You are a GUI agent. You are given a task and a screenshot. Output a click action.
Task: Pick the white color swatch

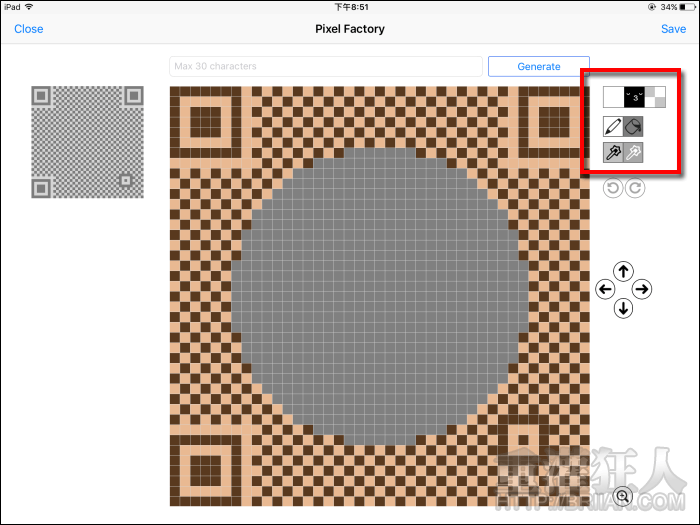[612, 97]
